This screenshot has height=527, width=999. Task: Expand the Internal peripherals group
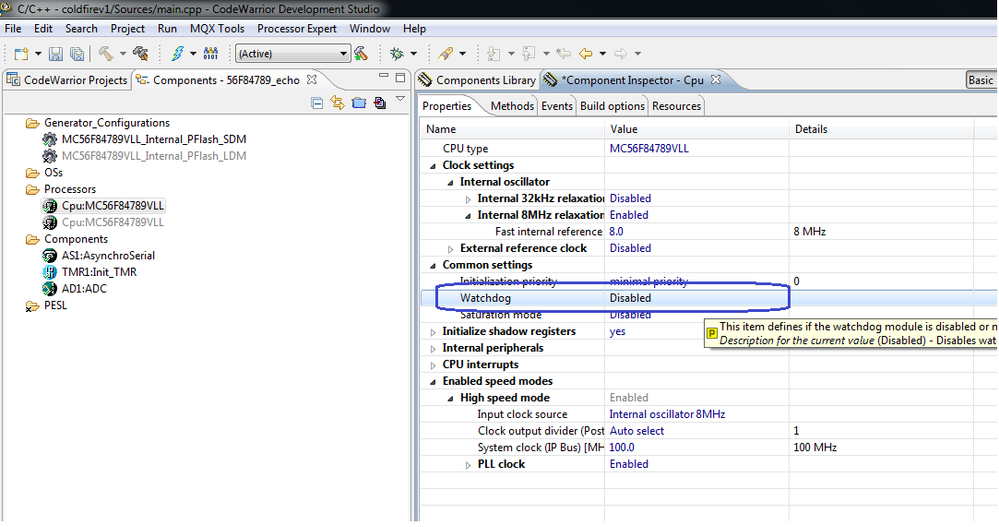coord(433,349)
